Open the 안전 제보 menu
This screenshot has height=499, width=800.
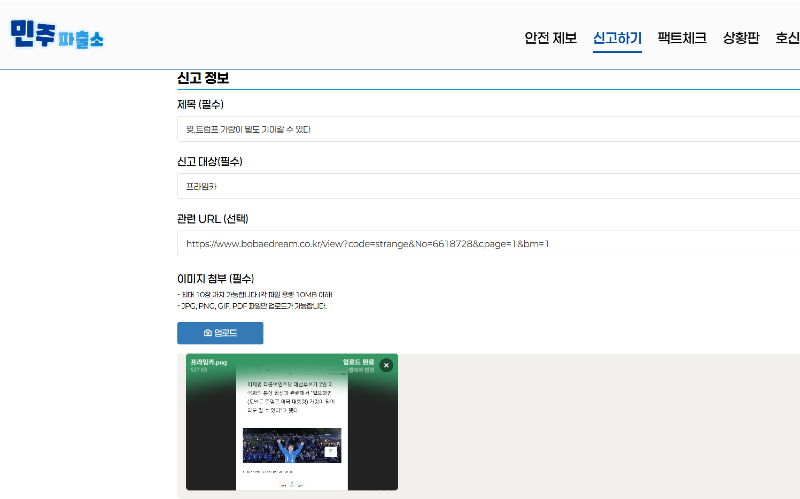[x=551, y=38]
